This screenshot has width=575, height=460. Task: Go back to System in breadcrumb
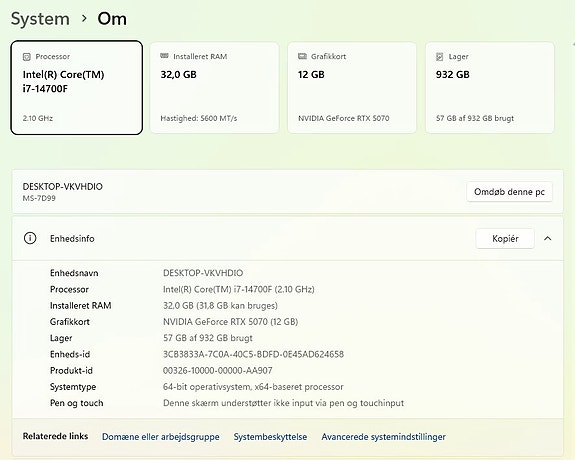click(x=40, y=19)
